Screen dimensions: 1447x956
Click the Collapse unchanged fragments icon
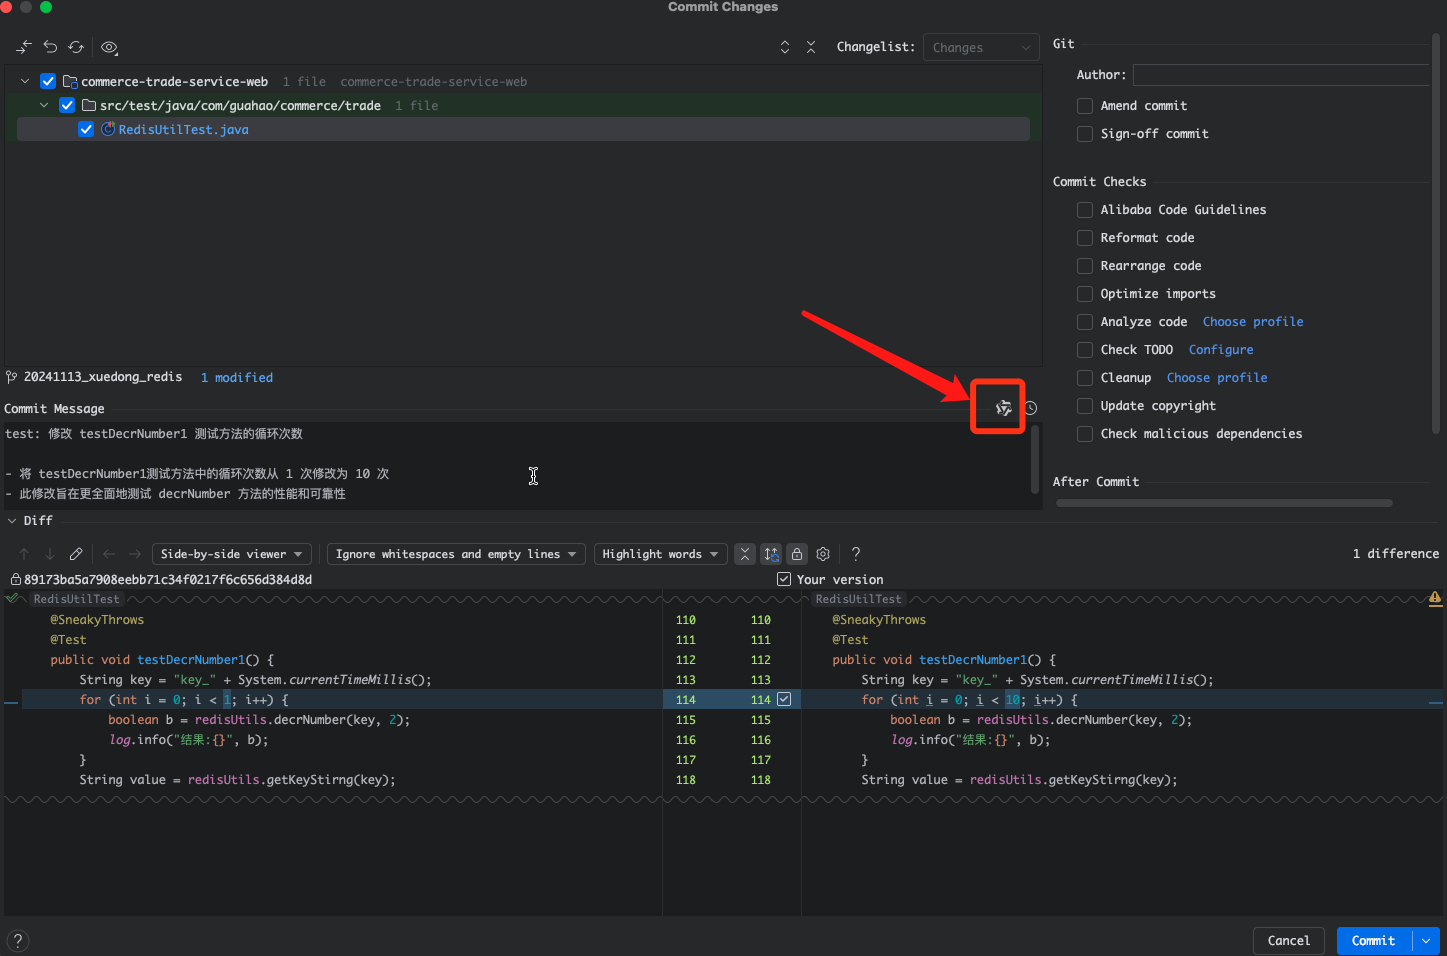point(745,554)
